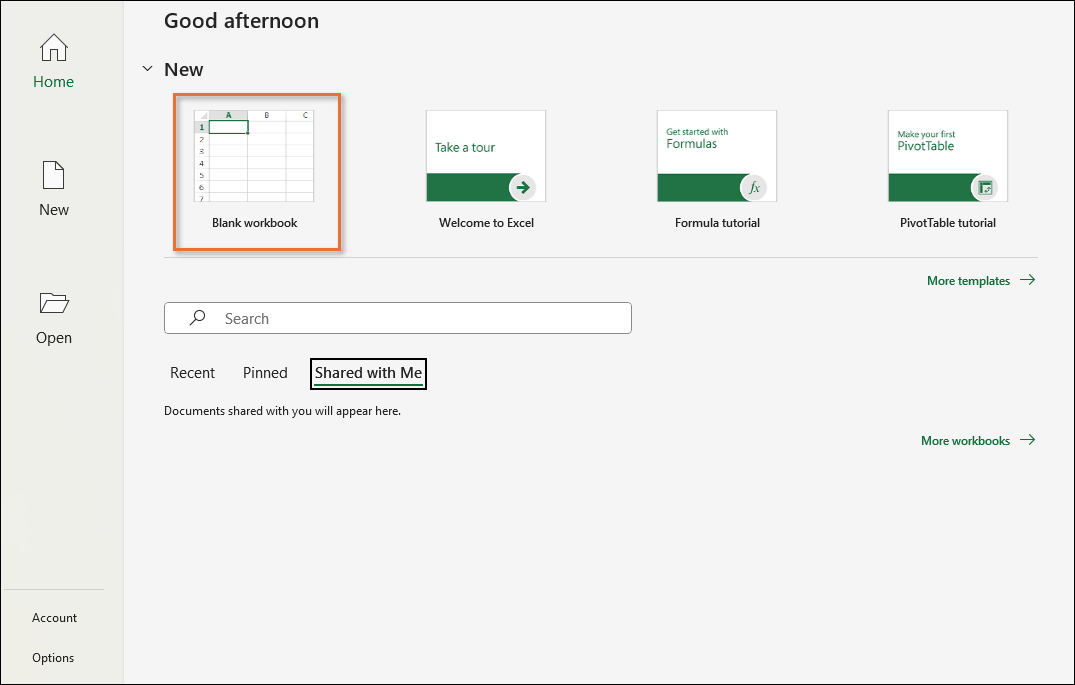Click the green arrow on Take a tour

tap(522, 187)
